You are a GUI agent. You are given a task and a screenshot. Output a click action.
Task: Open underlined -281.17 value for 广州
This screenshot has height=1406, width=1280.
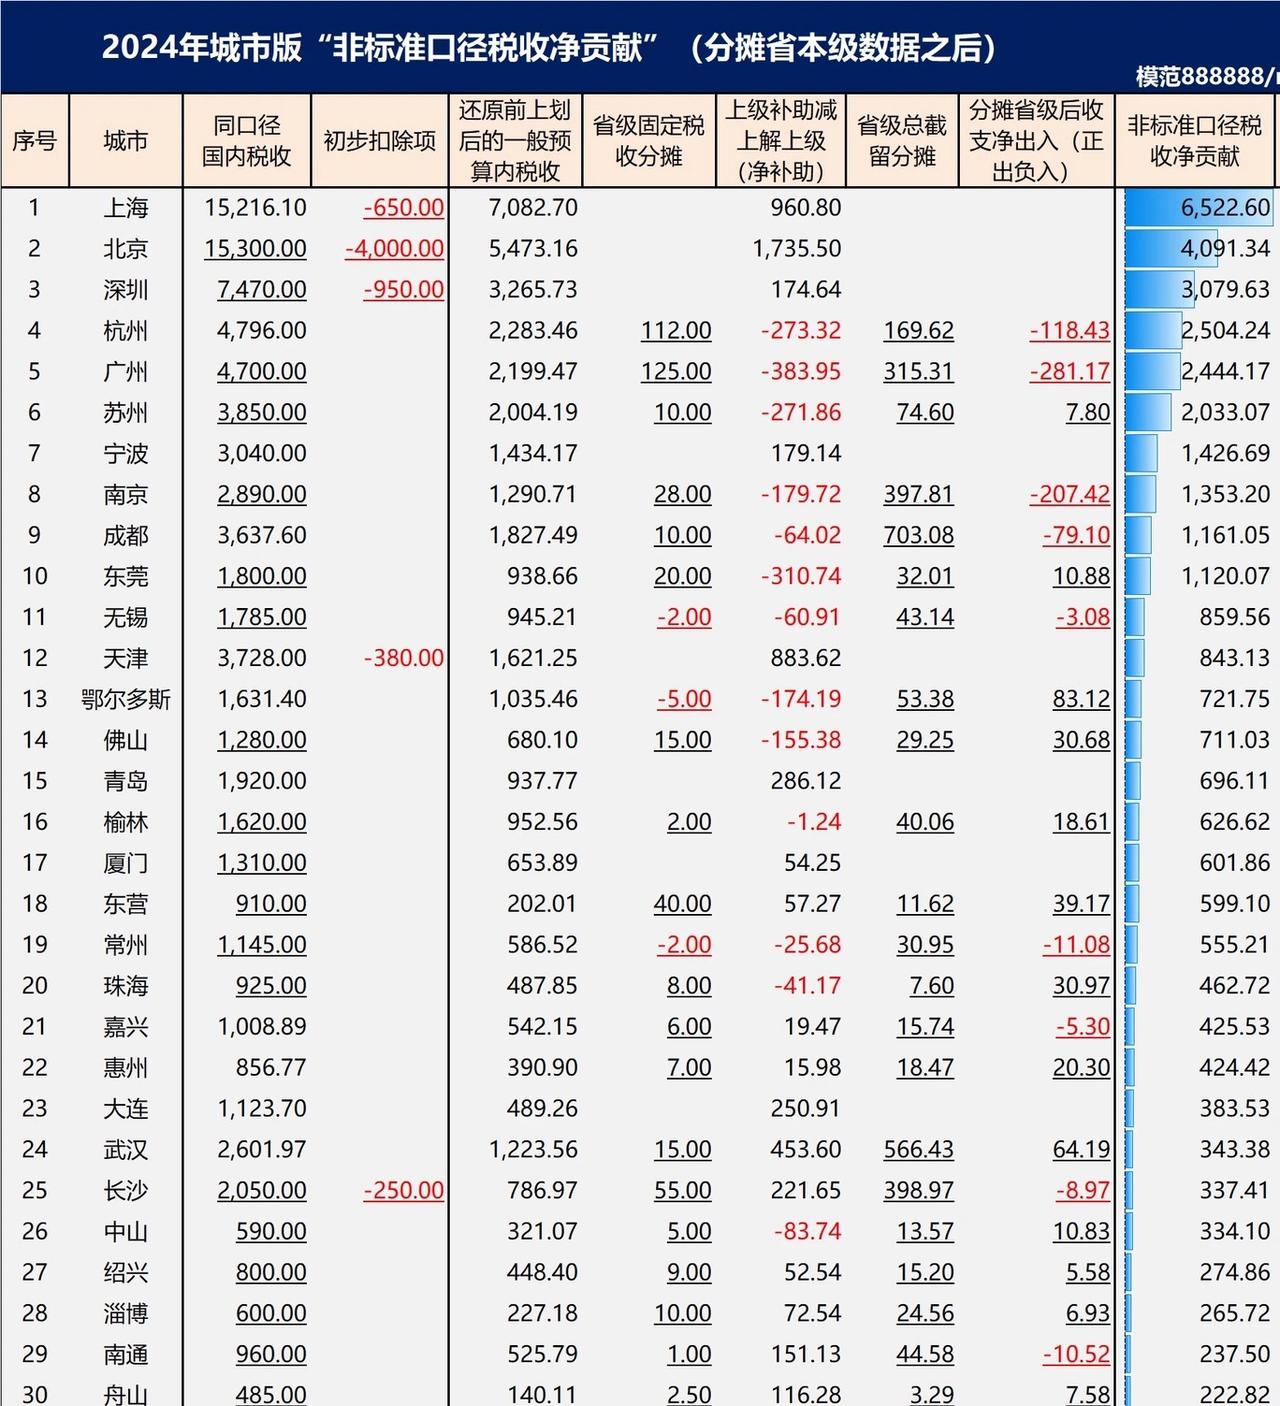click(x=1069, y=372)
